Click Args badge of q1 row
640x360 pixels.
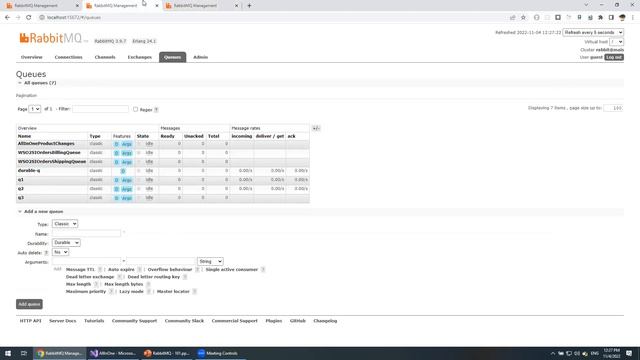coord(127,180)
